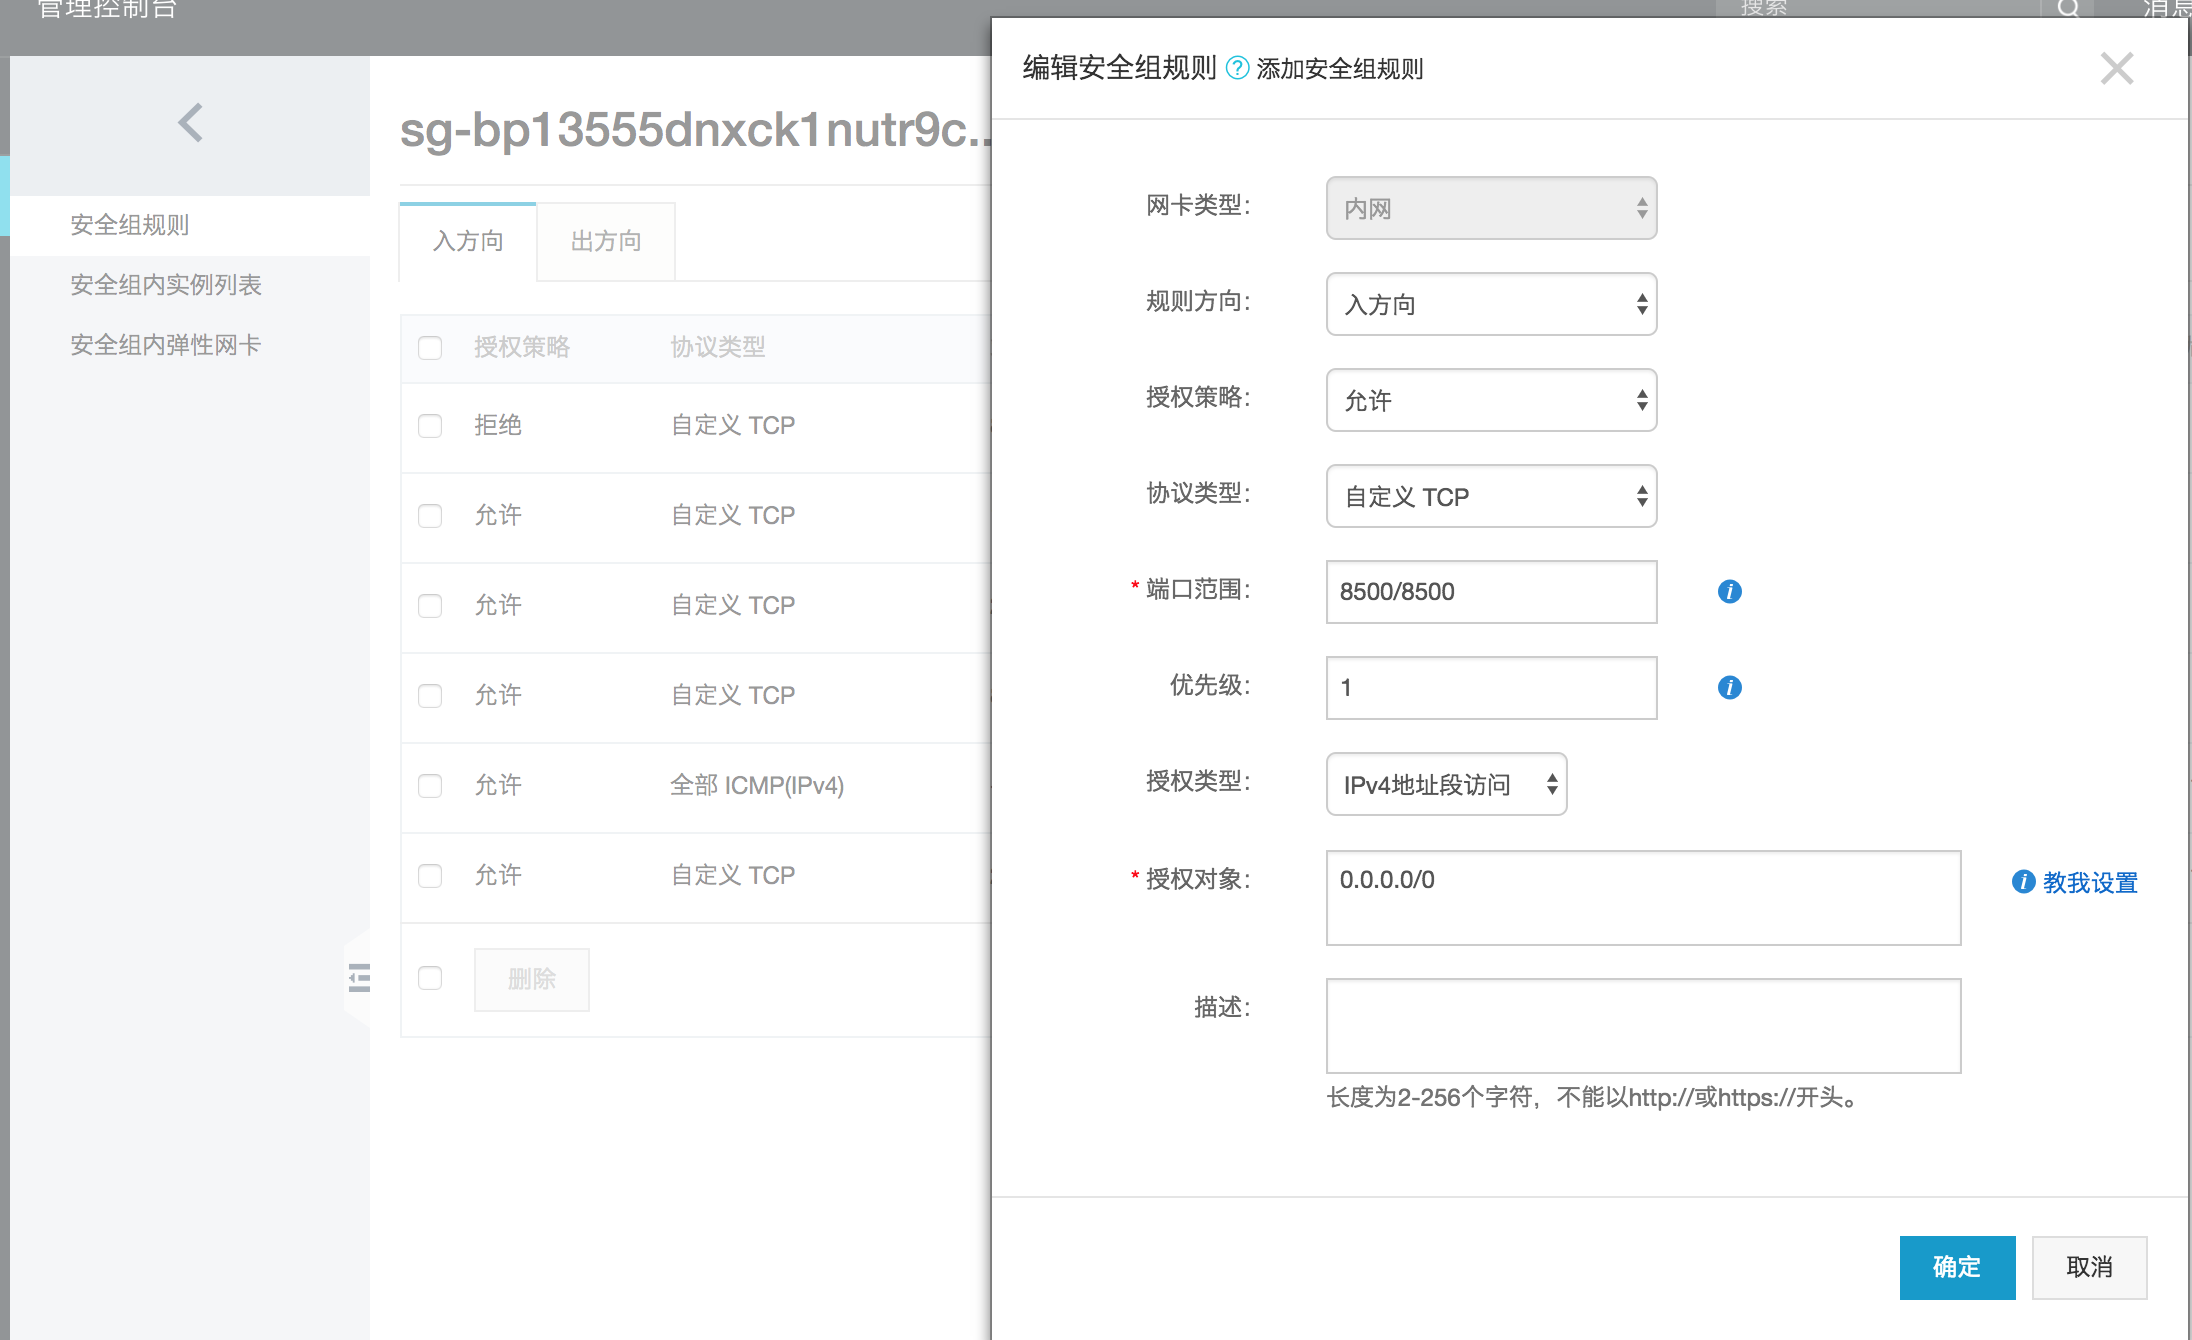This screenshot has height=1340, width=2192.
Task: Click the help question mark icon beside dialog title
Action: click(1237, 68)
